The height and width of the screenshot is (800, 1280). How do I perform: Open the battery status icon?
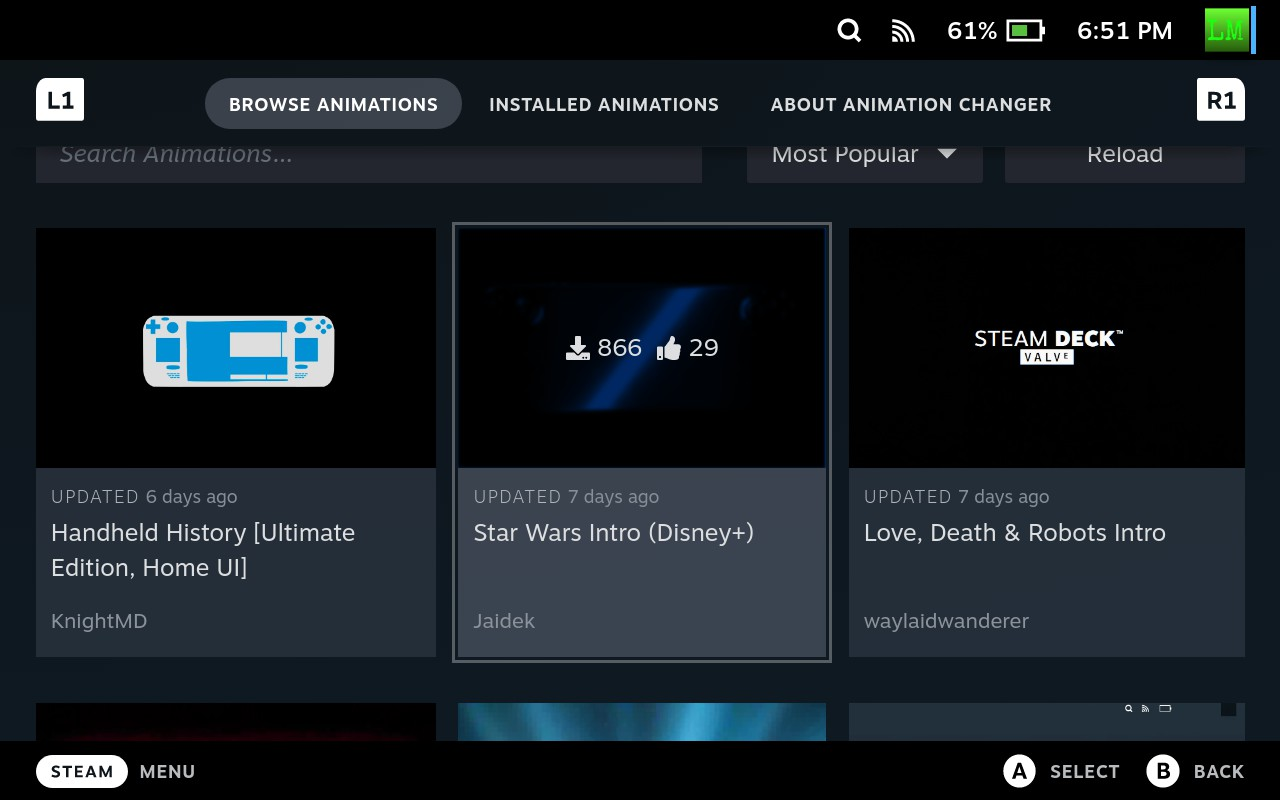coord(1025,31)
